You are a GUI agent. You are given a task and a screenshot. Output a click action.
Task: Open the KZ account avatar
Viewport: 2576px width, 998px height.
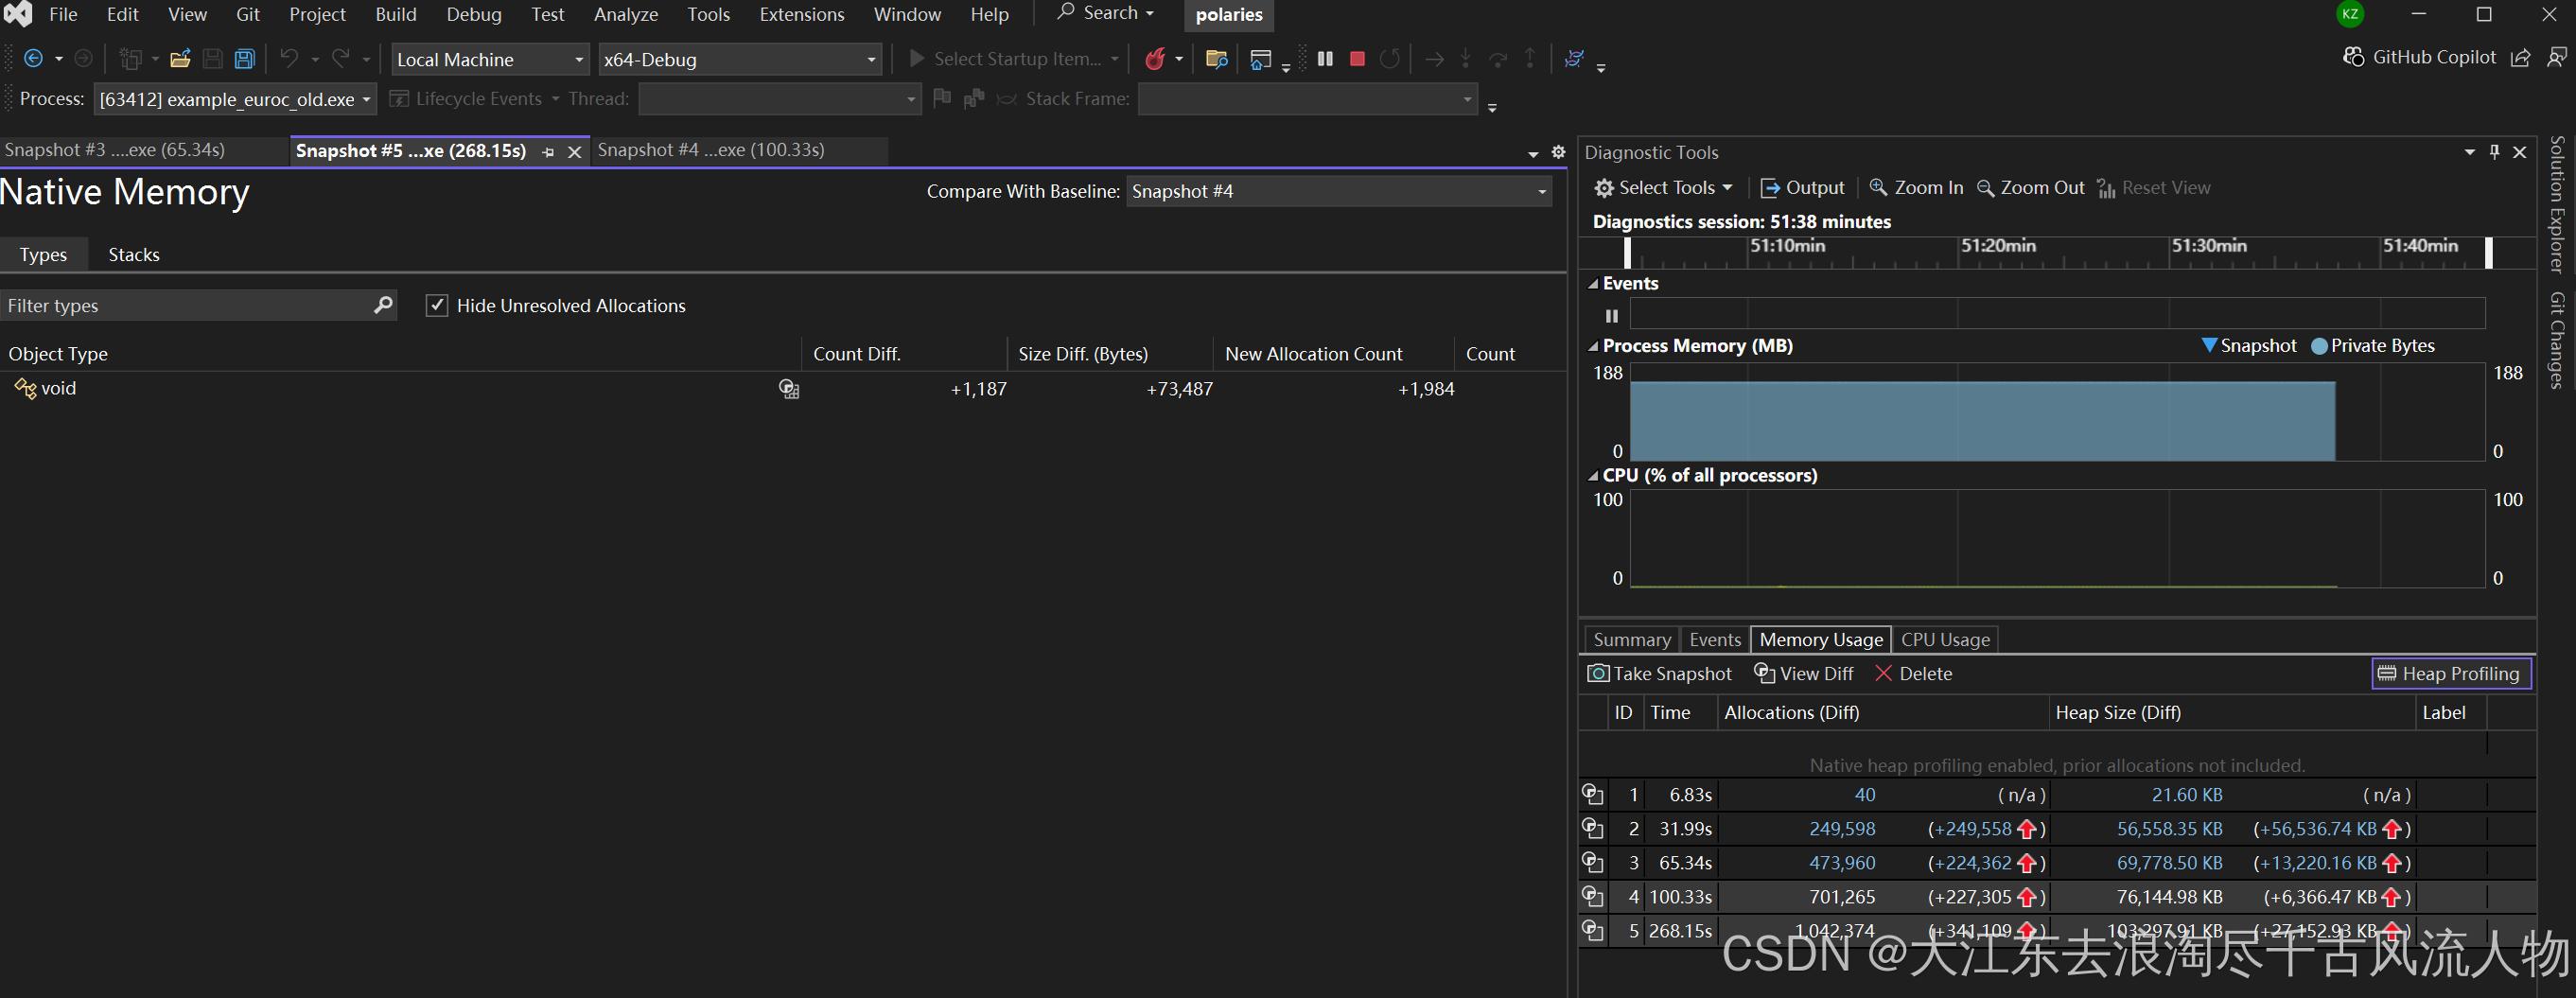click(x=2351, y=14)
